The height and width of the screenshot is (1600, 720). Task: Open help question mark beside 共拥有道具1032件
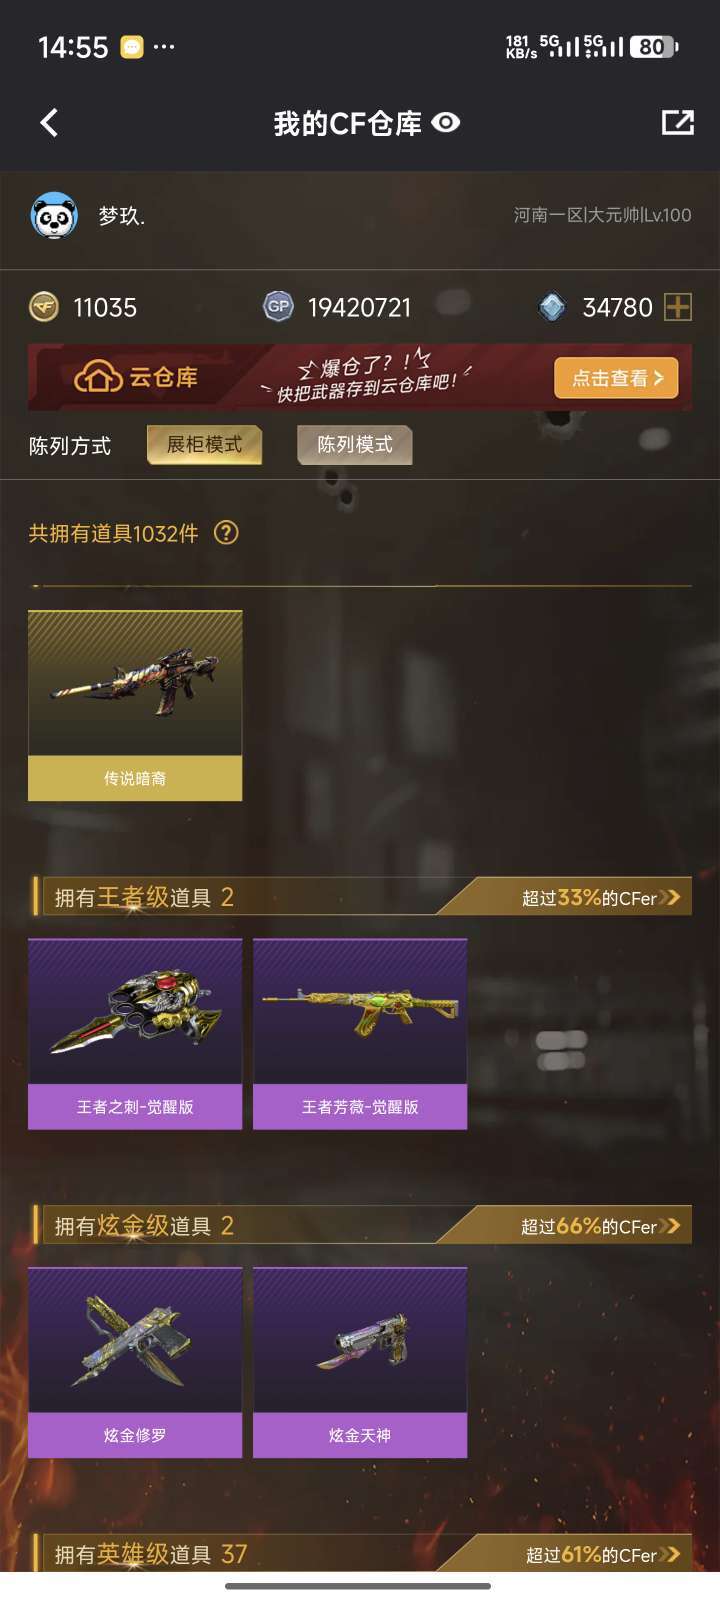click(227, 533)
